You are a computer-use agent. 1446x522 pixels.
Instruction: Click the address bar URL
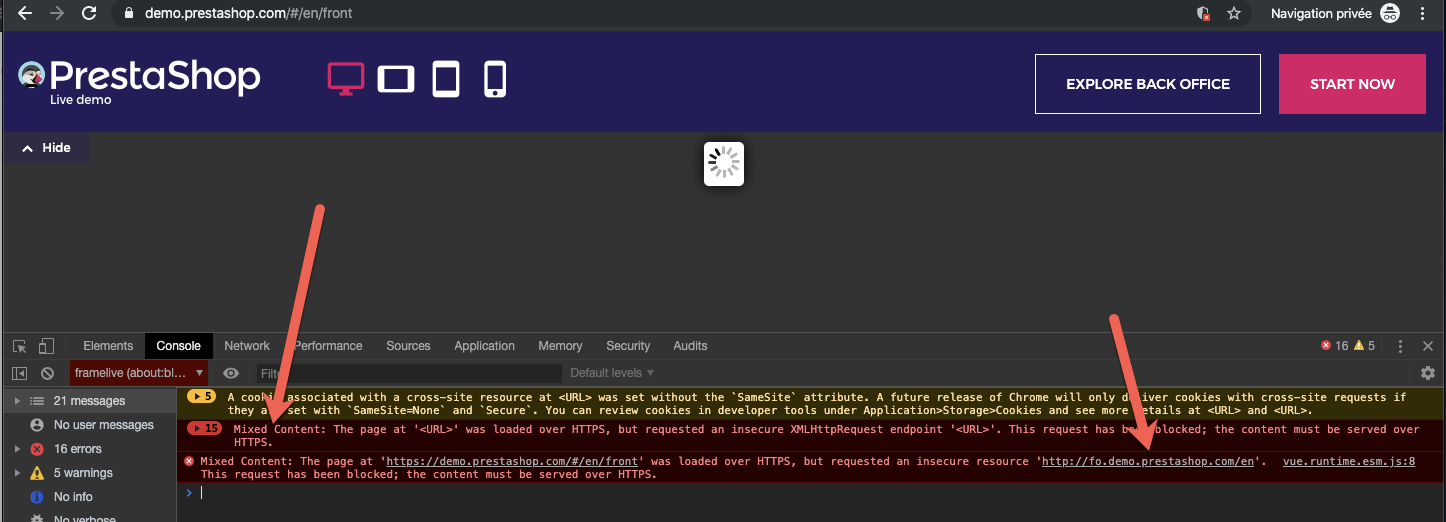point(248,14)
